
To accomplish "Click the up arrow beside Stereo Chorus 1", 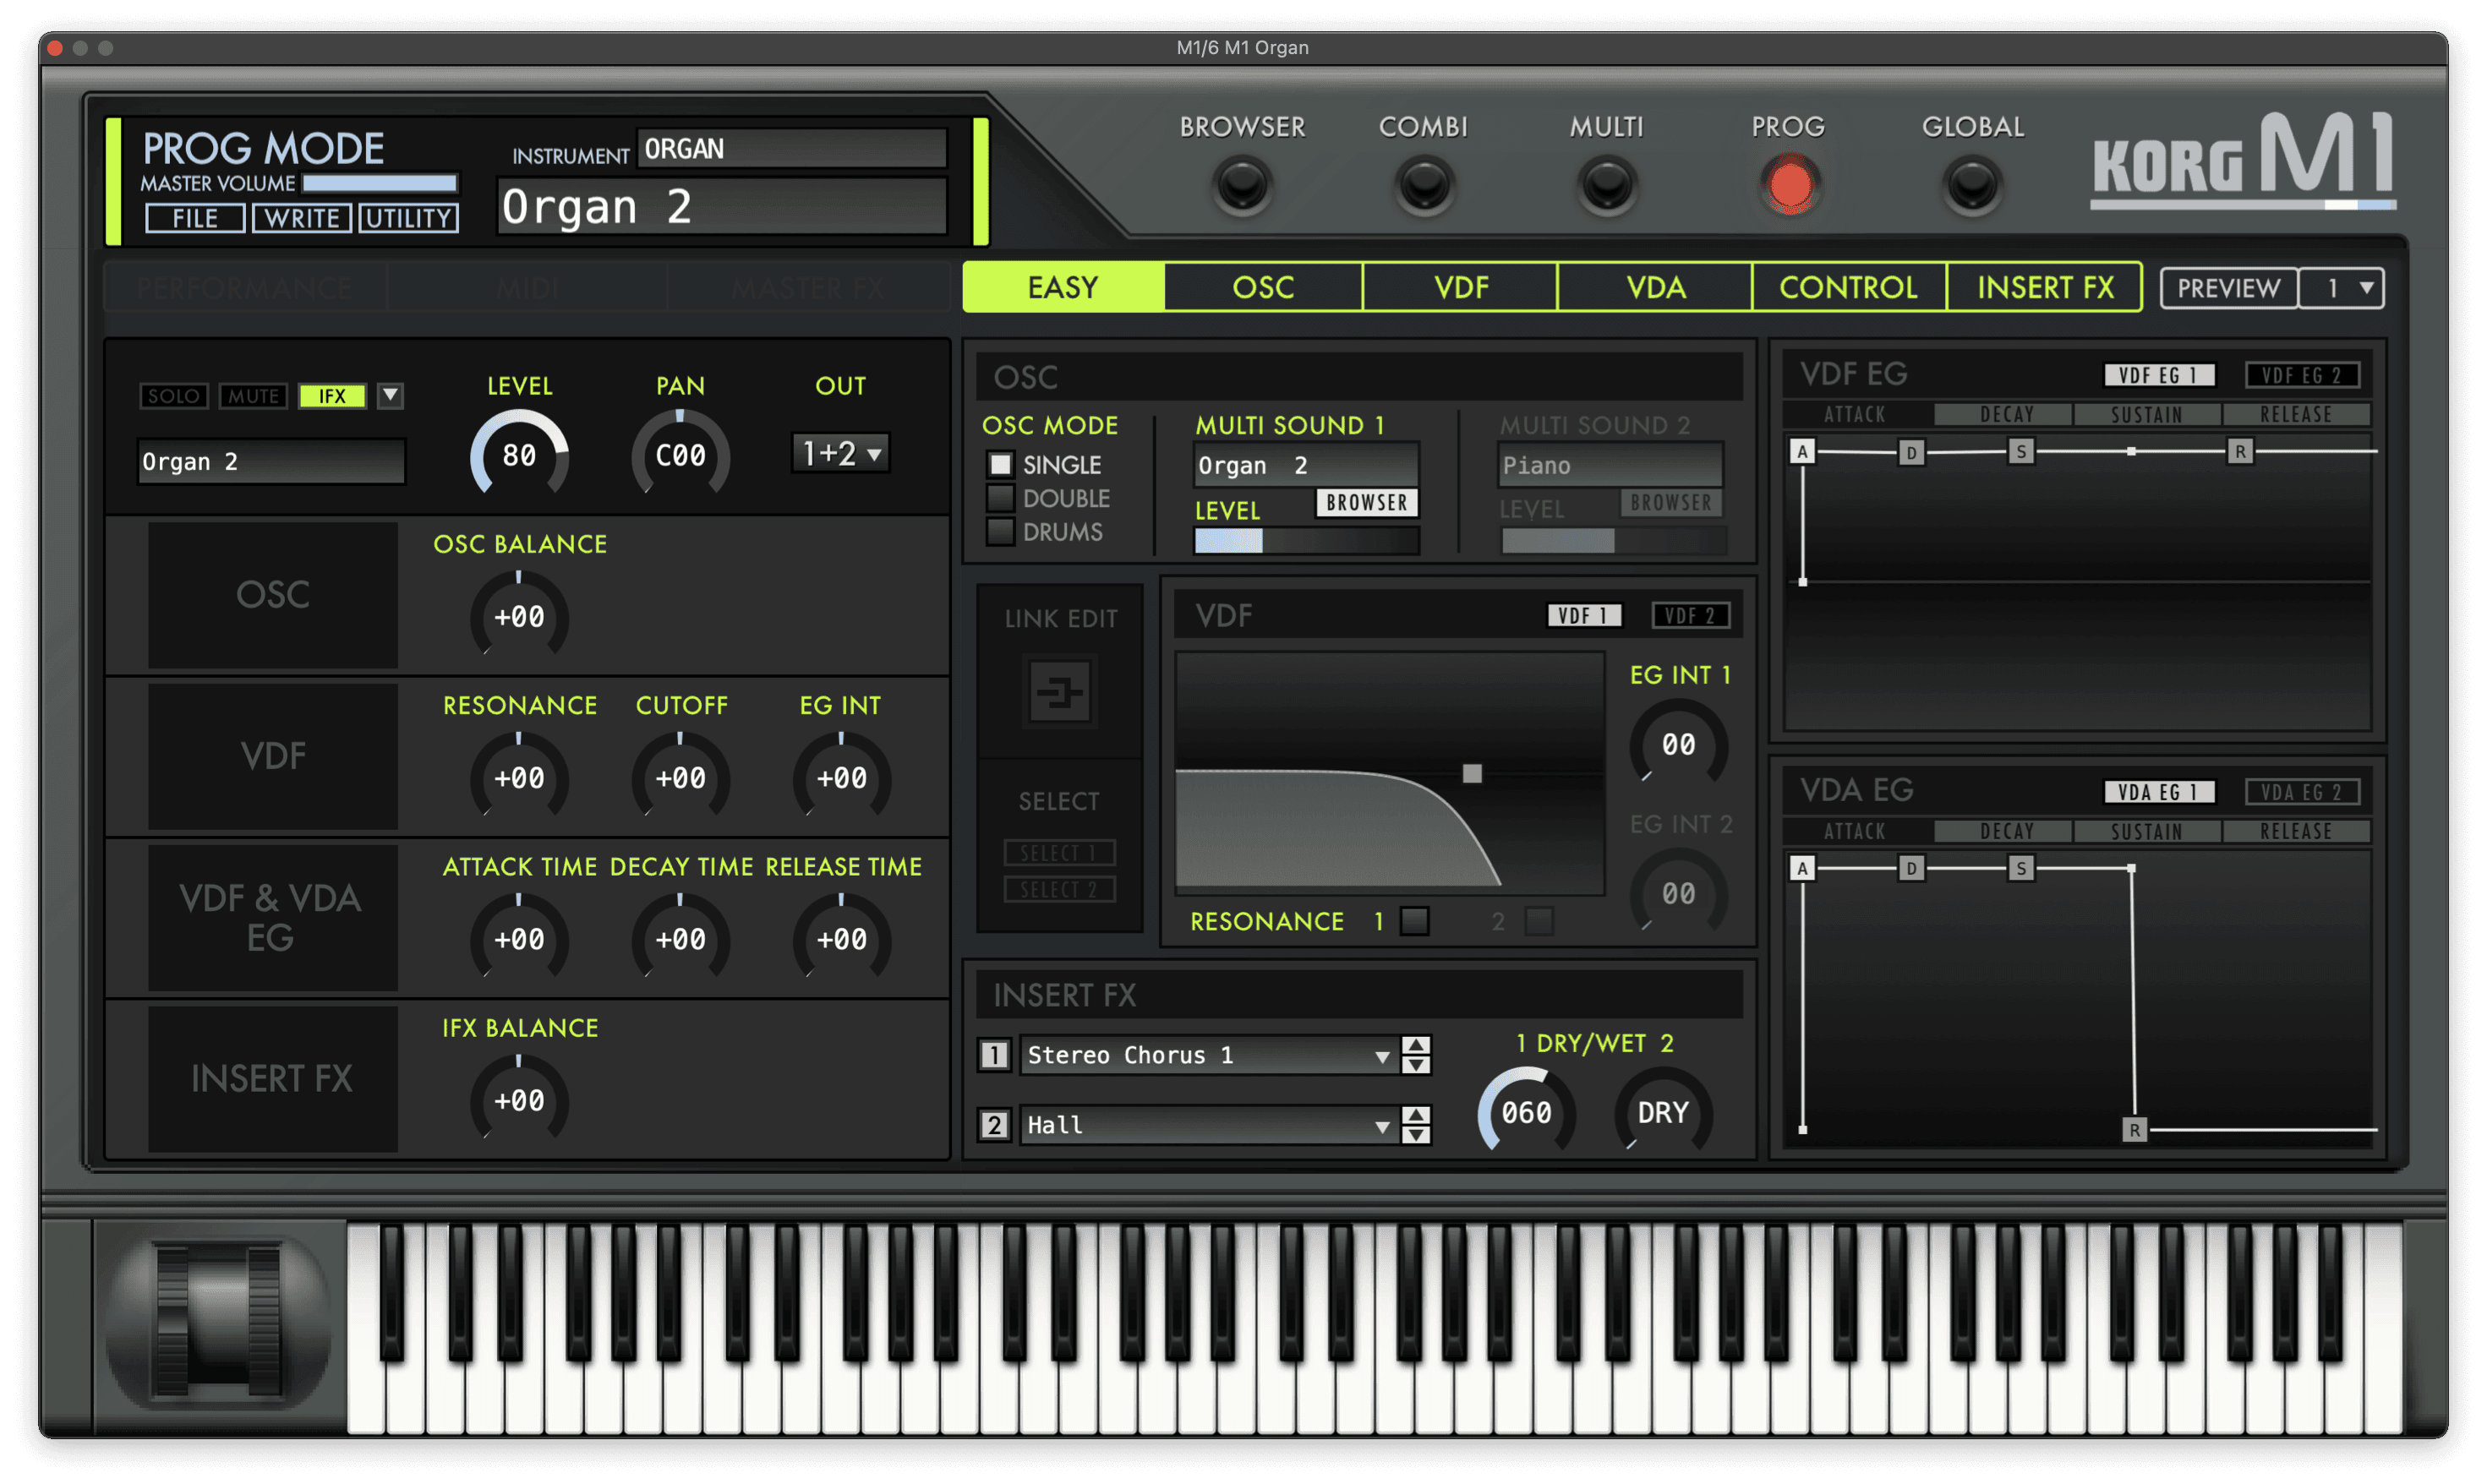I will [x=1415, y=1045].
